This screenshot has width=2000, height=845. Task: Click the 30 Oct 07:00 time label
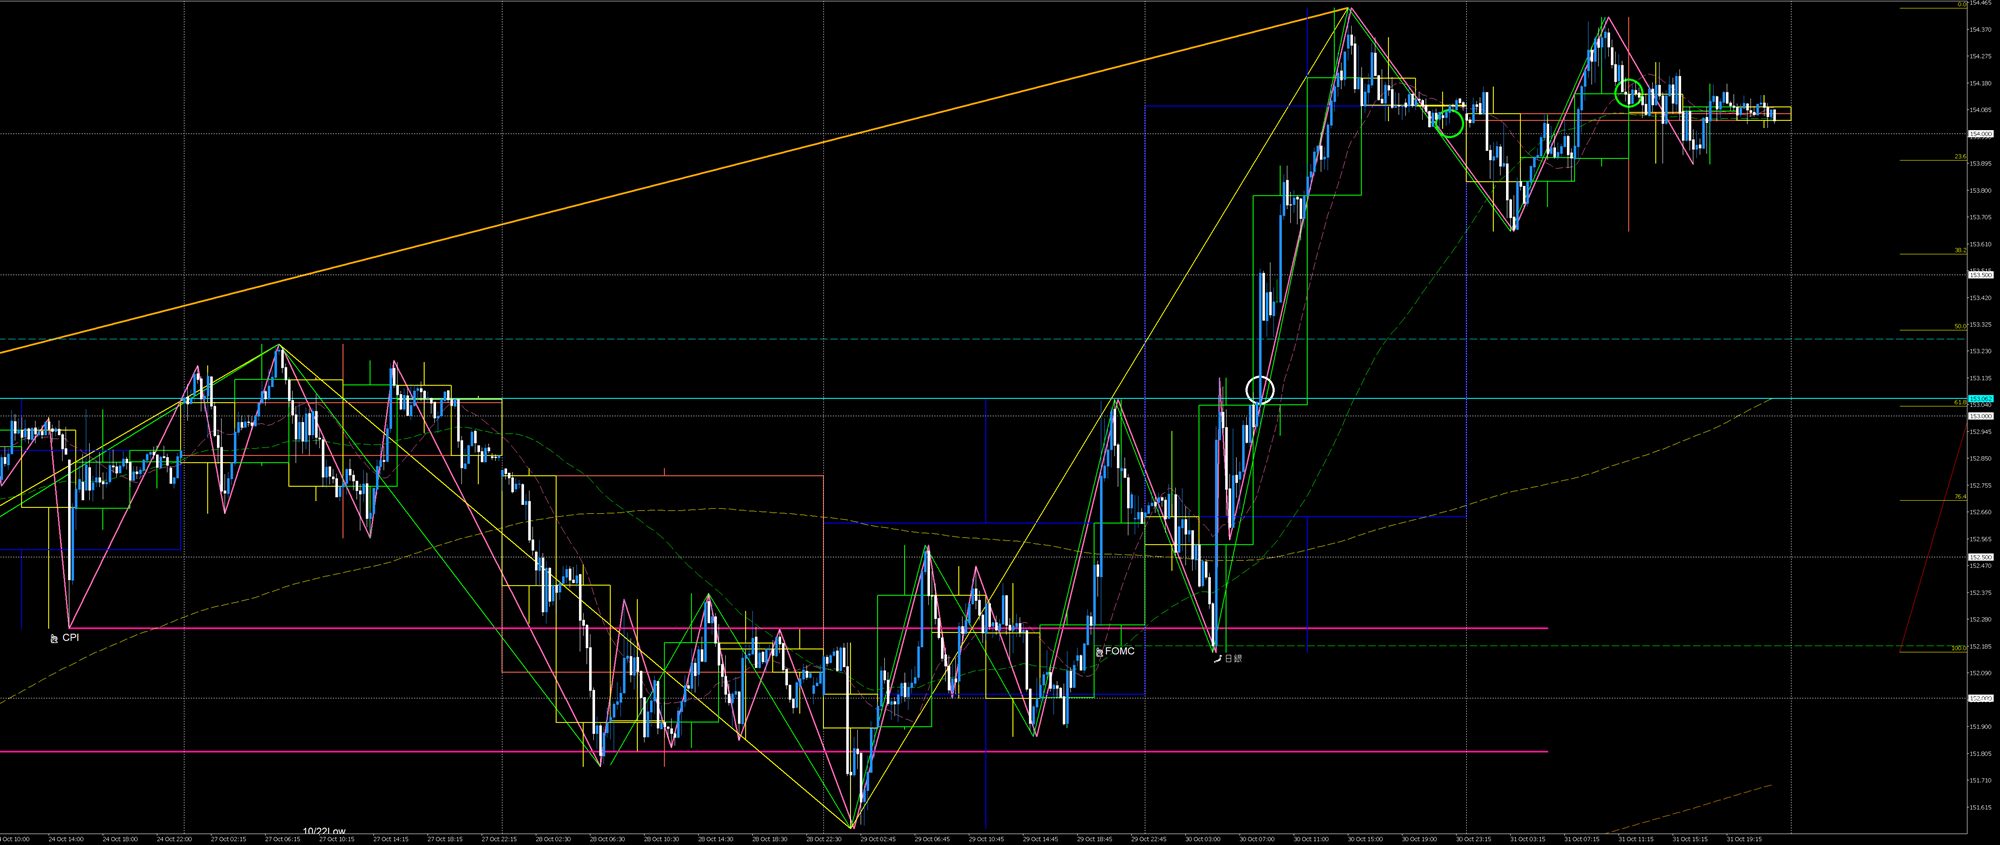1256,839
